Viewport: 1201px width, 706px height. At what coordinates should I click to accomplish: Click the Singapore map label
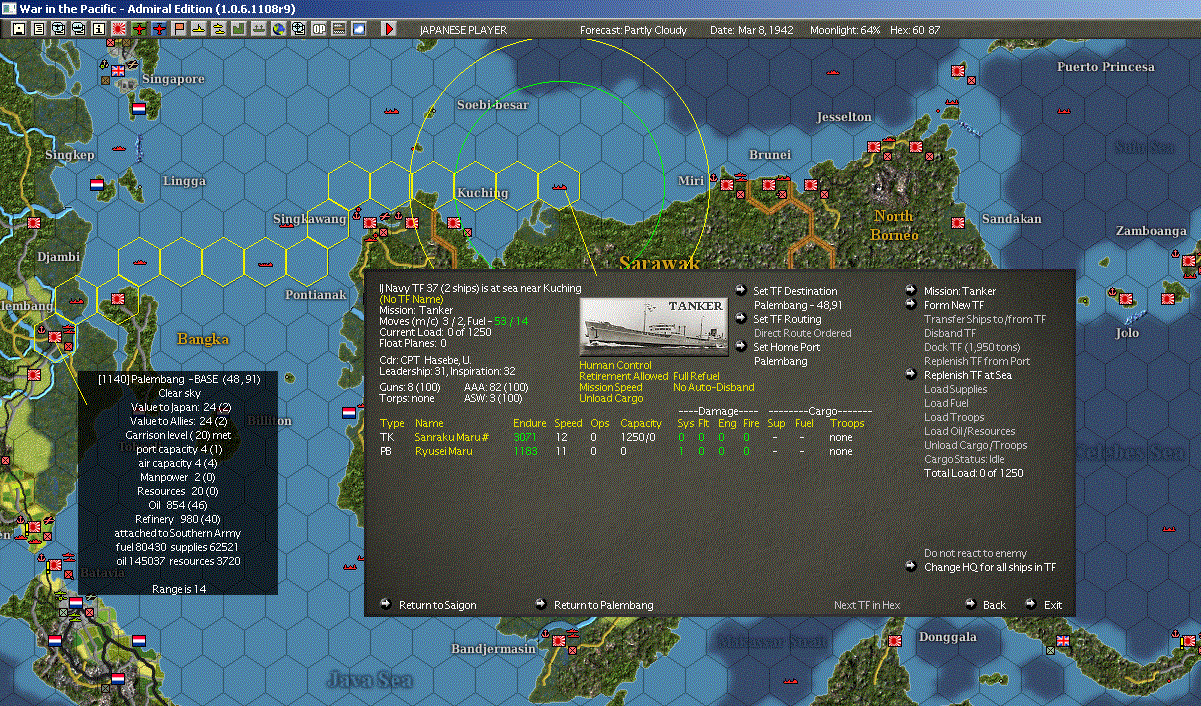[x=173, y=78]
